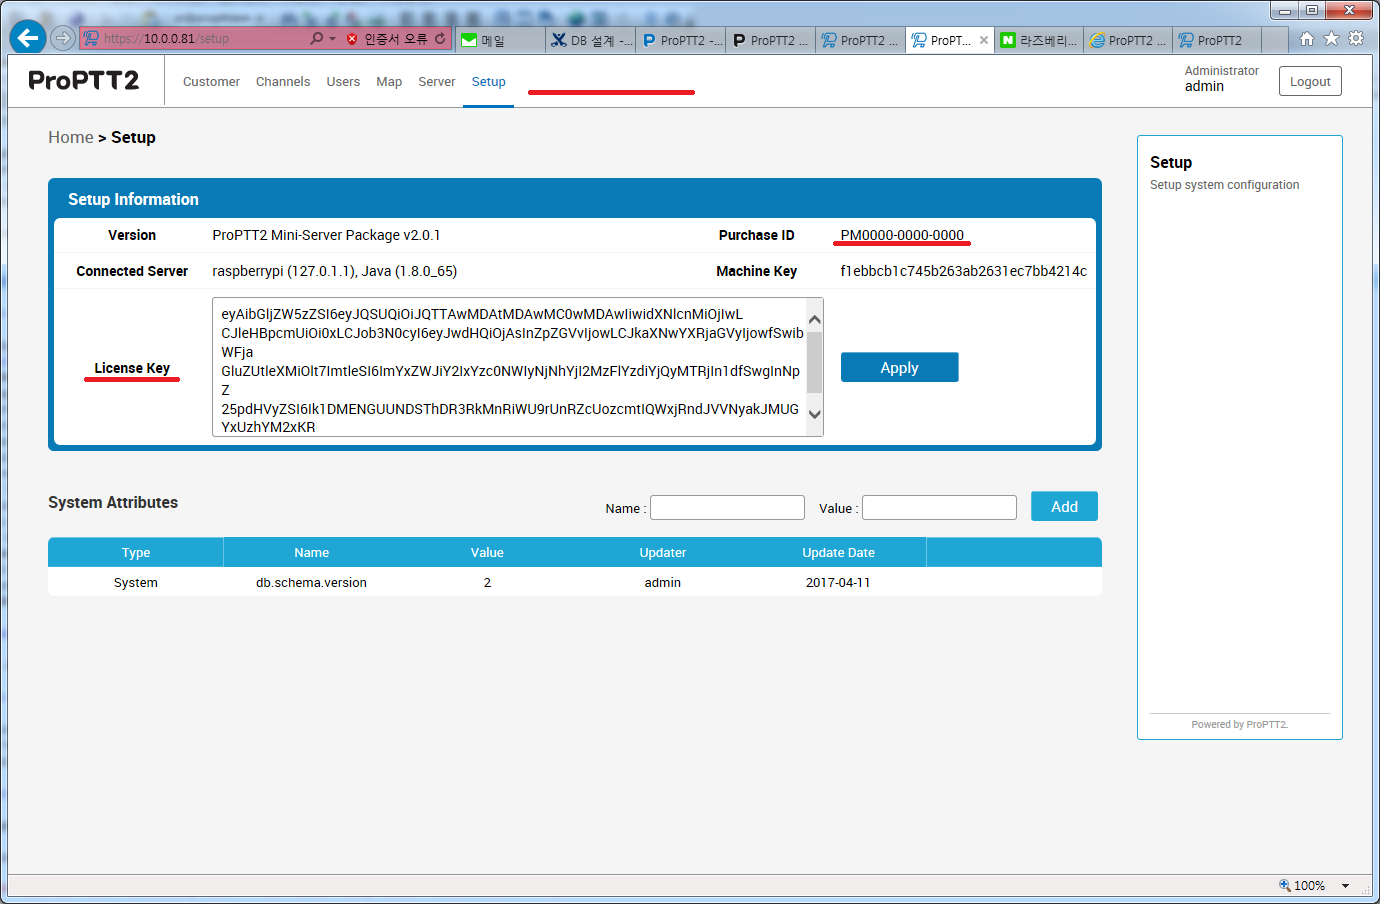Click the certificate error warning icon
The height and width of the screenshot is (904, 1380).
click(x=352, y=39)
